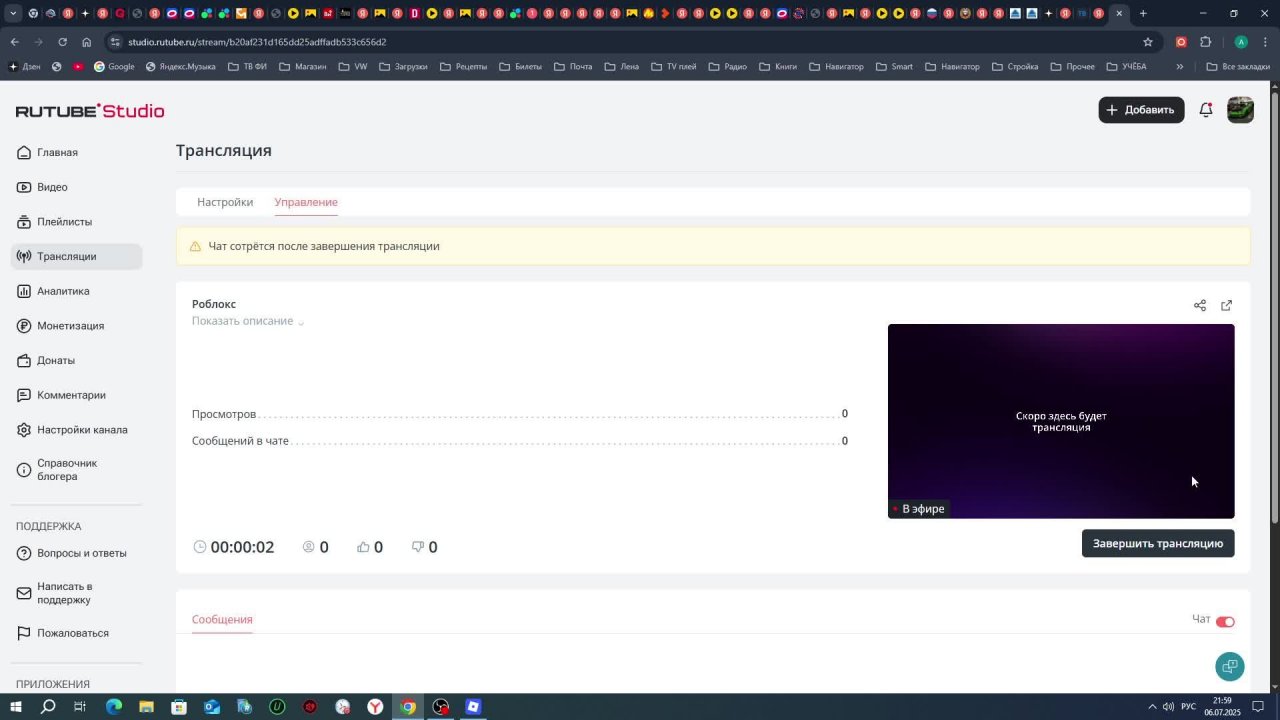Image resolution: width=1280 pixels, height=720 pixels.
Task: Launch Roblox from the taskbar
Action: [x=473, y=707]
